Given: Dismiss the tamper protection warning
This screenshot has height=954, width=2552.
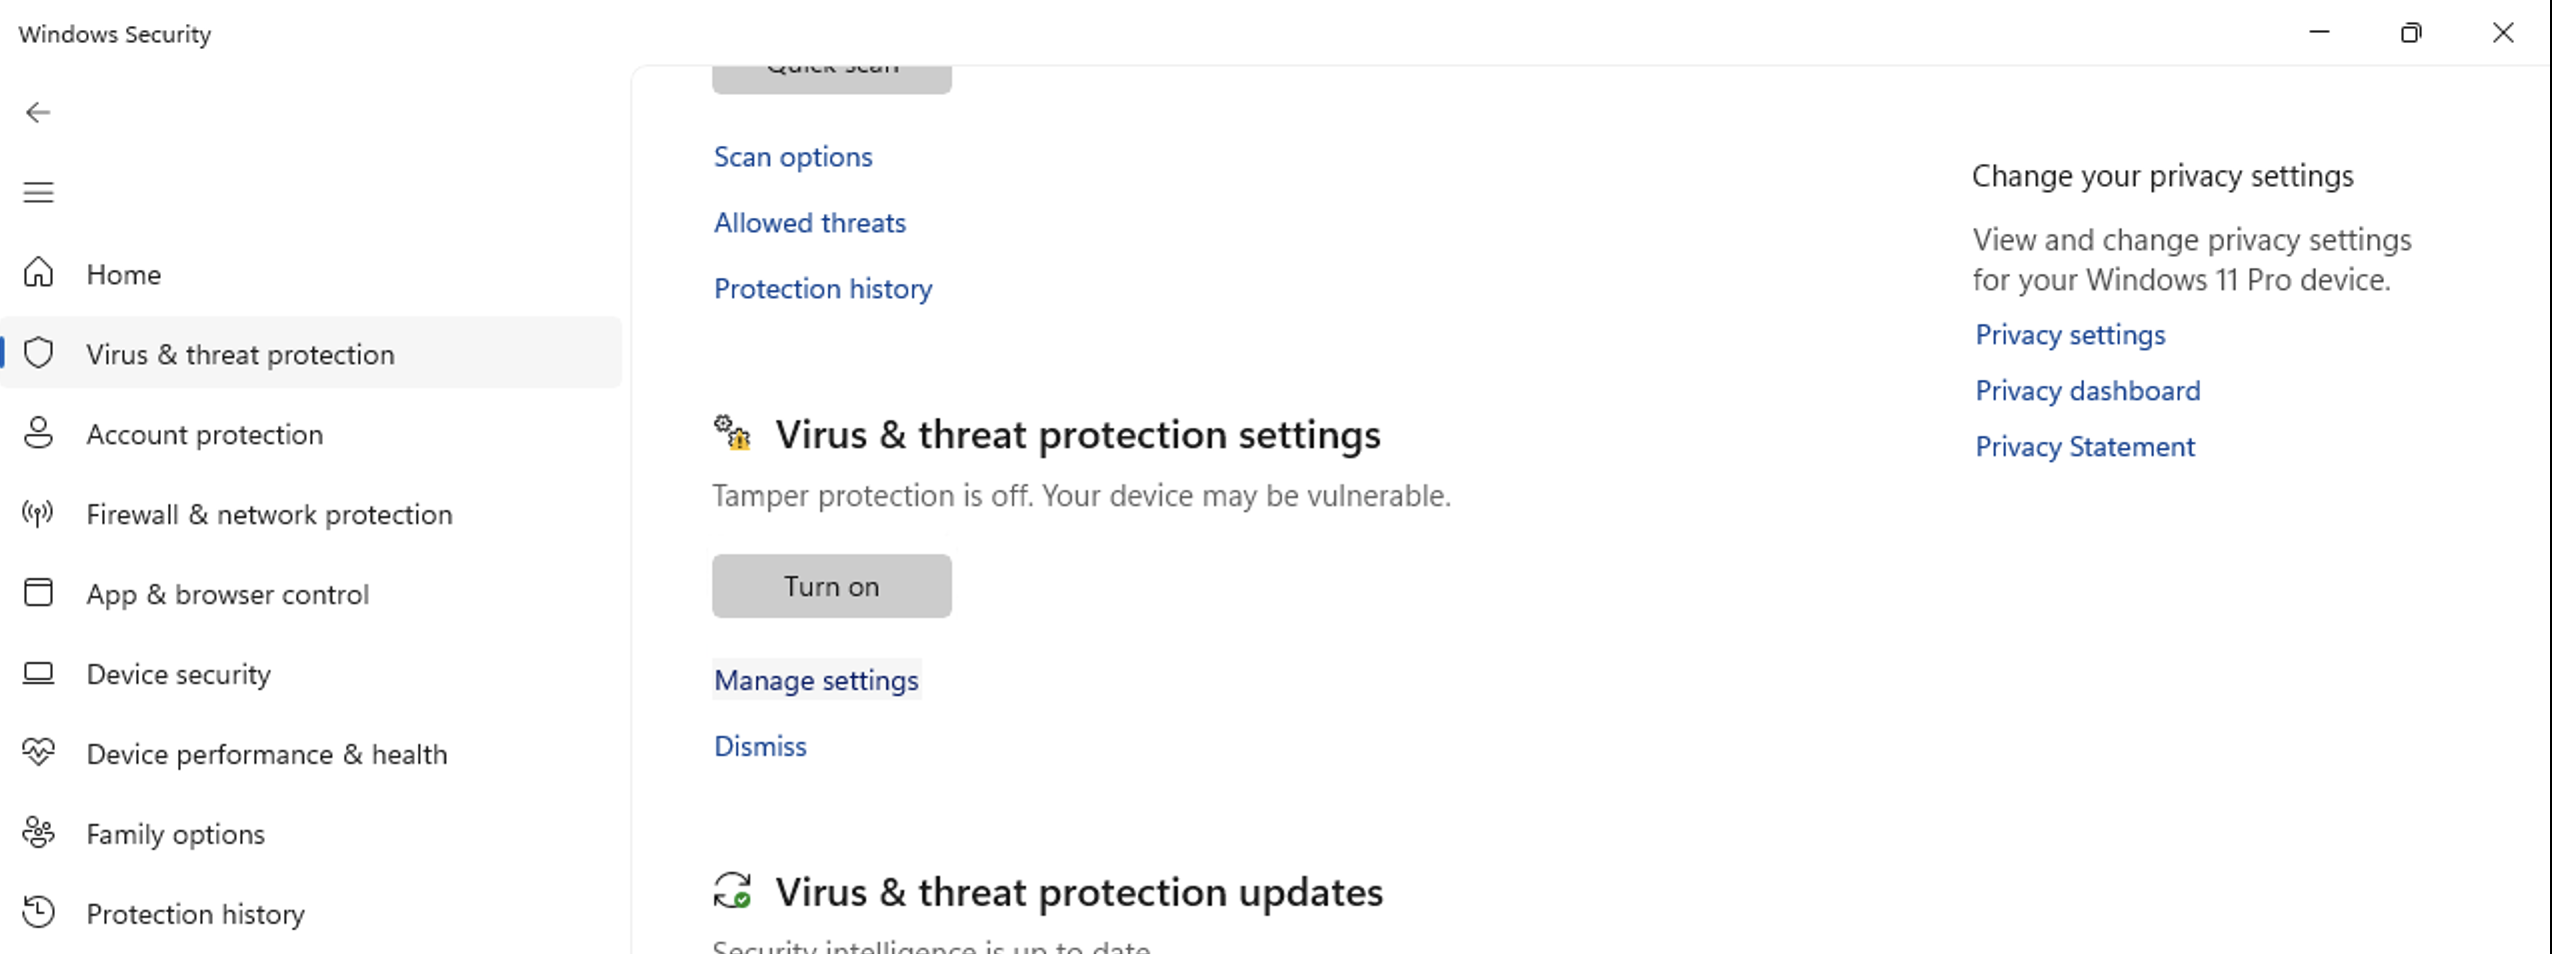Looking at the screenshot, I should [760, 747].
